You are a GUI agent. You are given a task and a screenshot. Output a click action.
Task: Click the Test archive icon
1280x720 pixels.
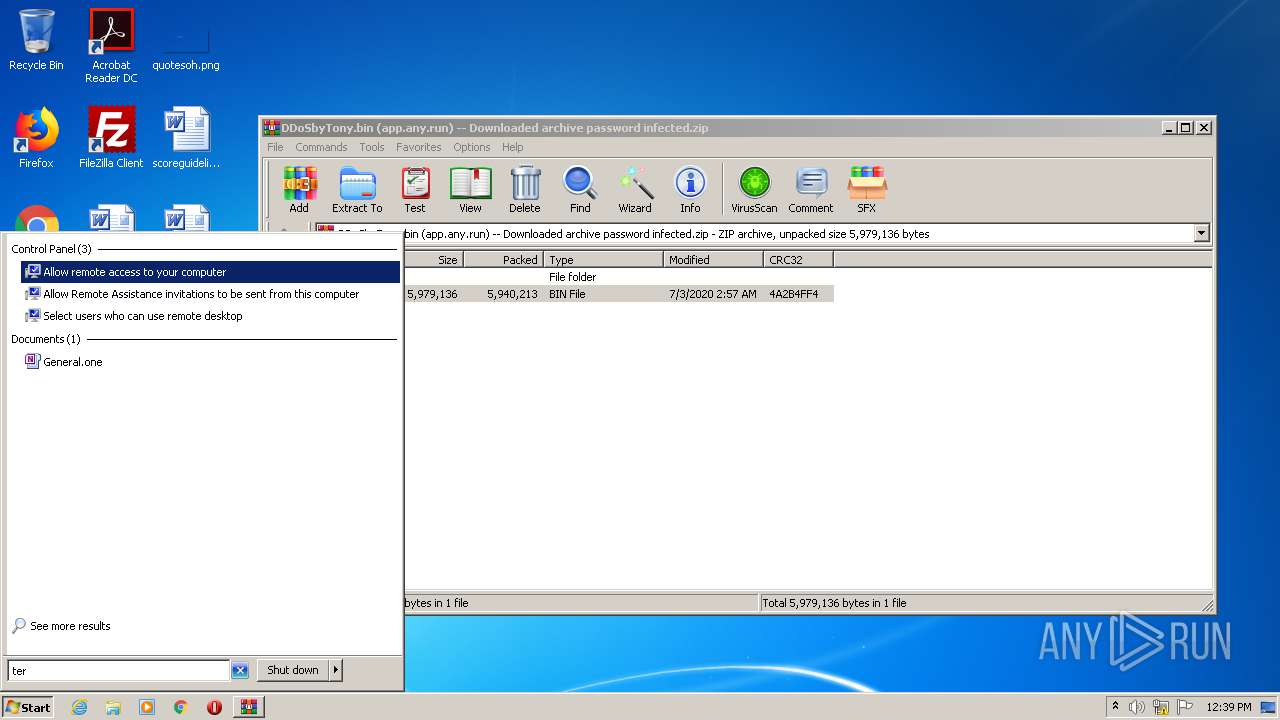[415, 190]
